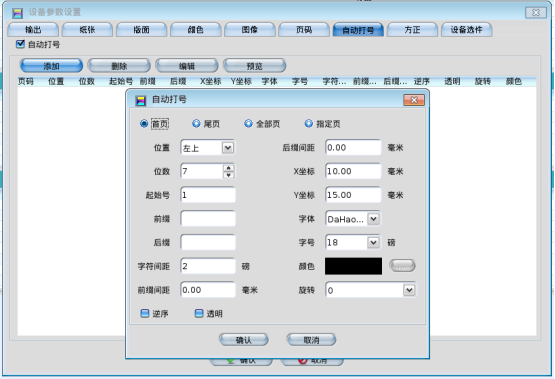The image size is (555, 379).
Task: Decrease 位数 with the down stepper arrow
Action: [229, 175]
